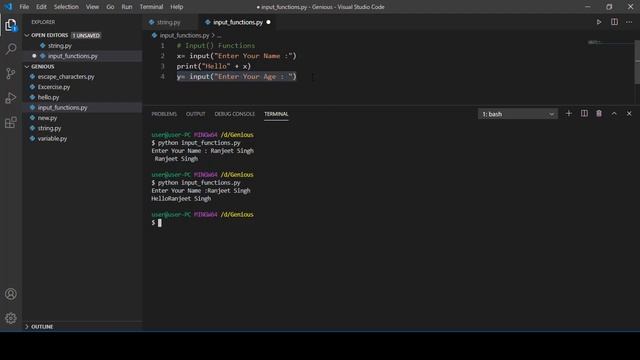Viewport: 640px width, 360px height.
Task: Click 'HelloRanjeet Singh' terminal output
Action: [181, 199]
